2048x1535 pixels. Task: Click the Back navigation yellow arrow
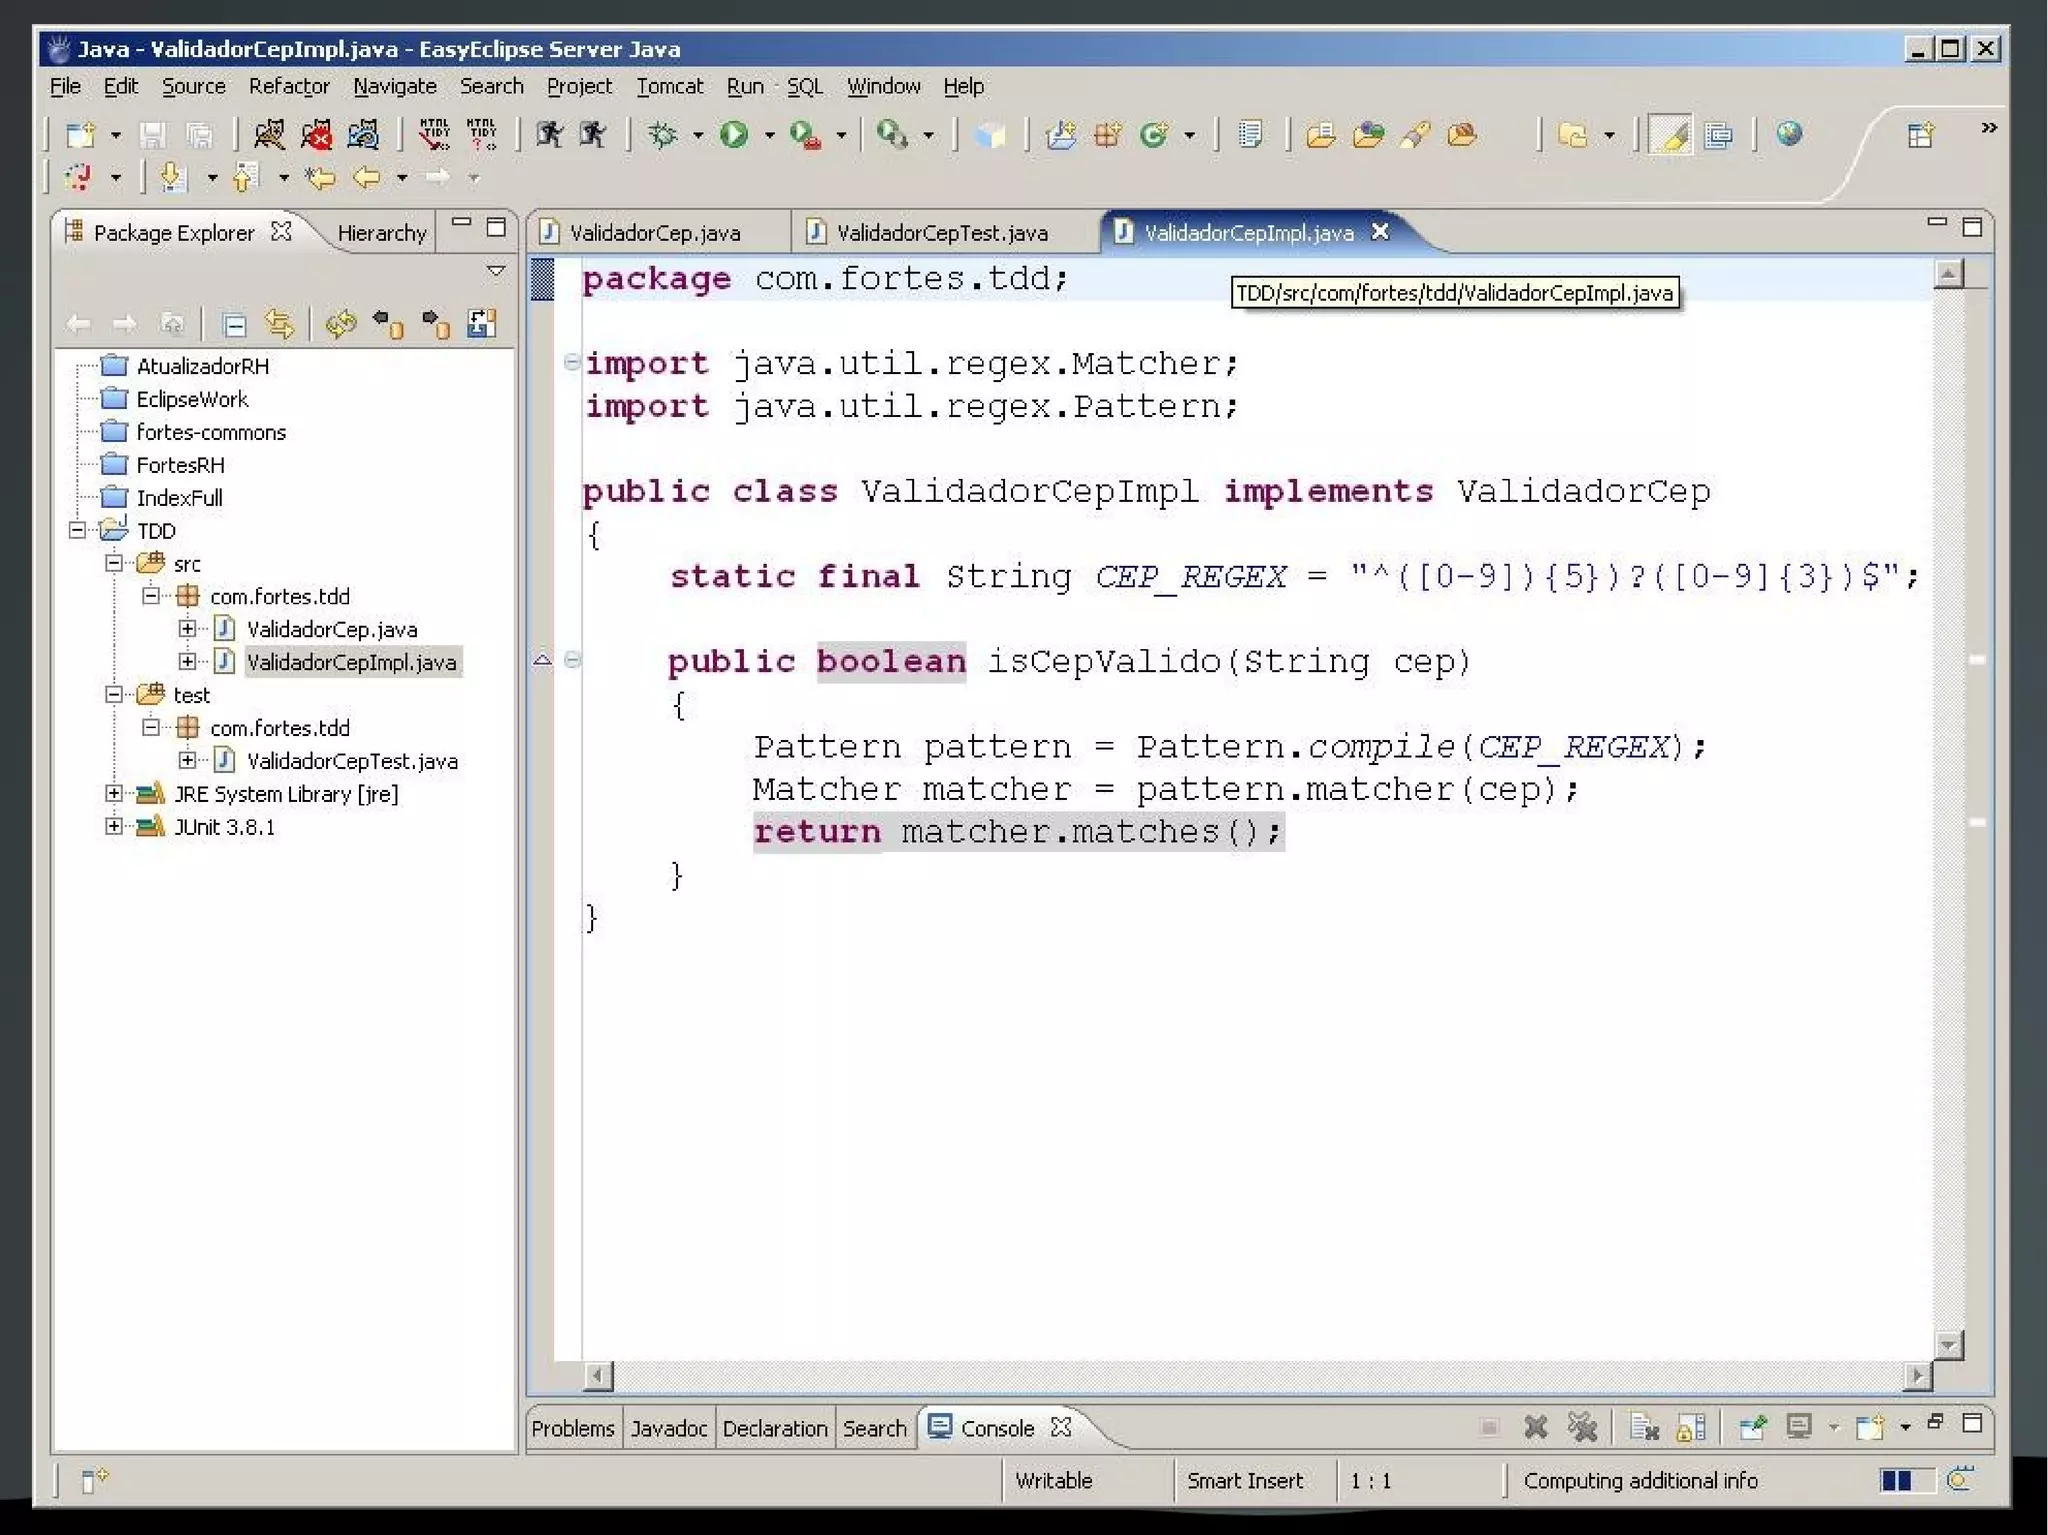[x=367, y=178]
